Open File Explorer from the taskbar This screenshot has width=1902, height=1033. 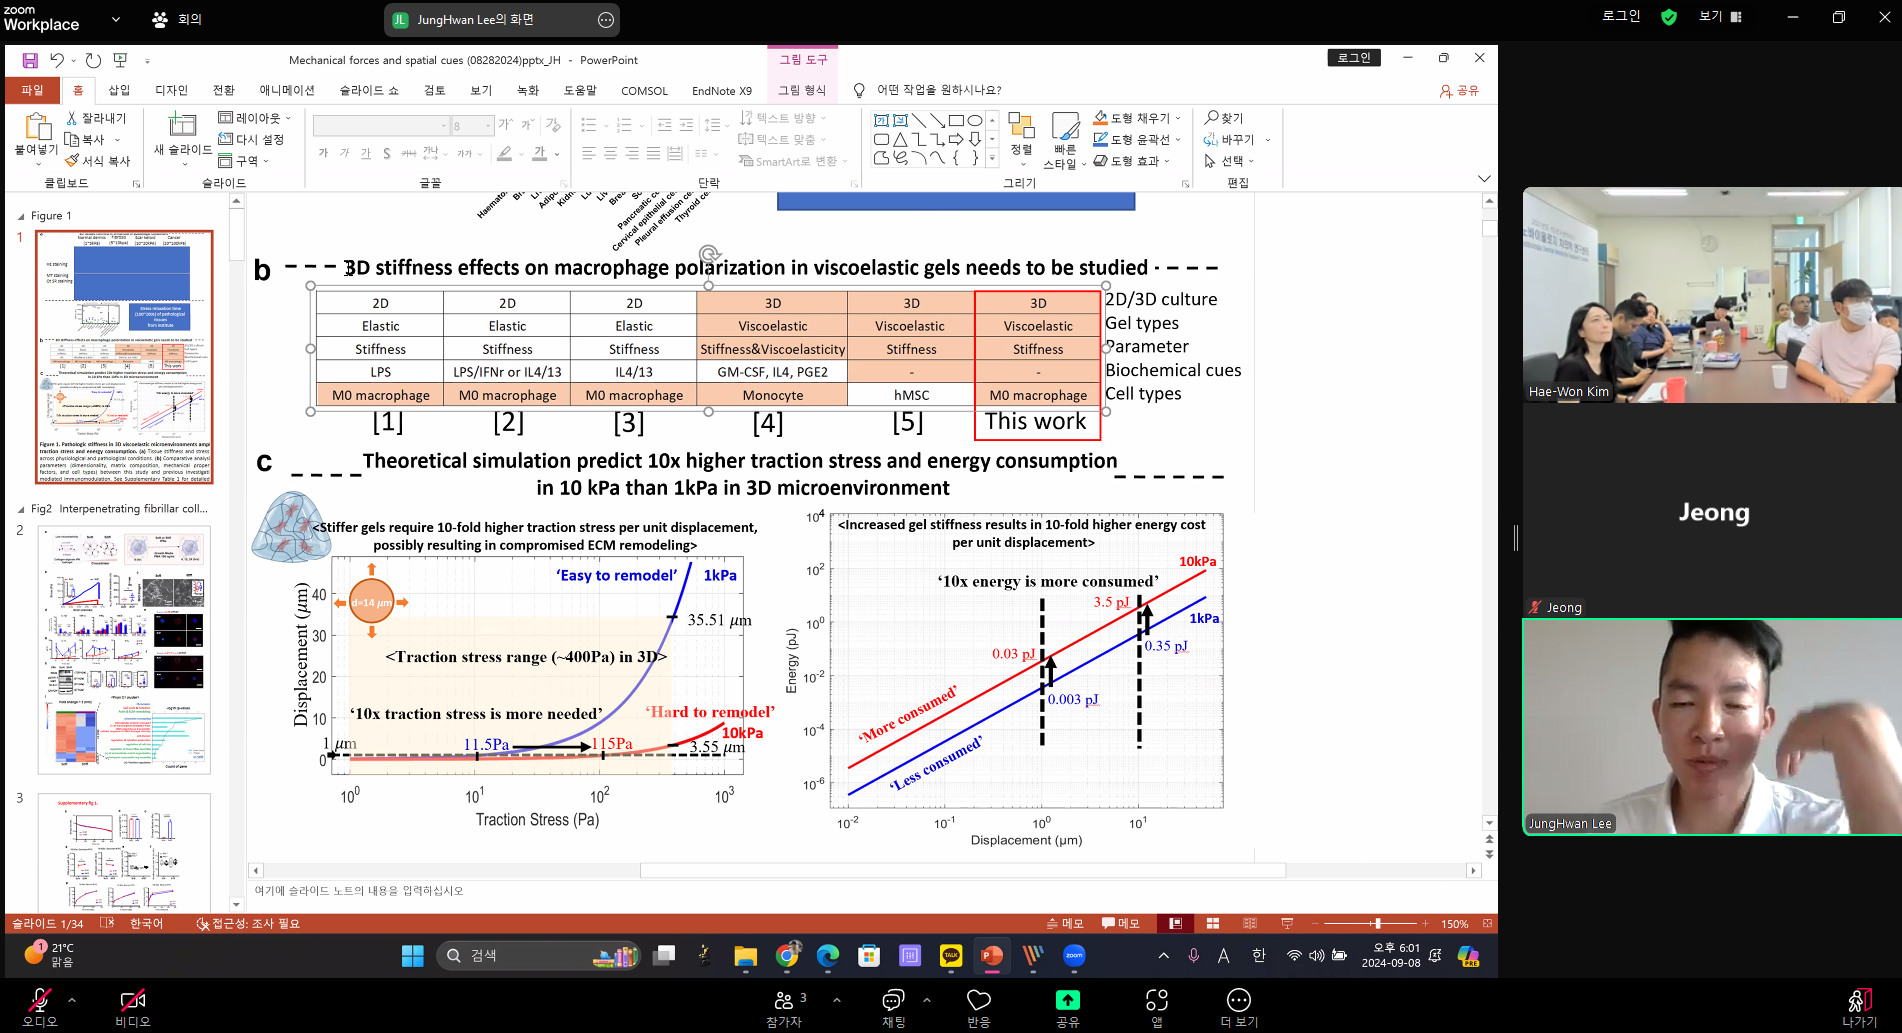tap(745, 956)
